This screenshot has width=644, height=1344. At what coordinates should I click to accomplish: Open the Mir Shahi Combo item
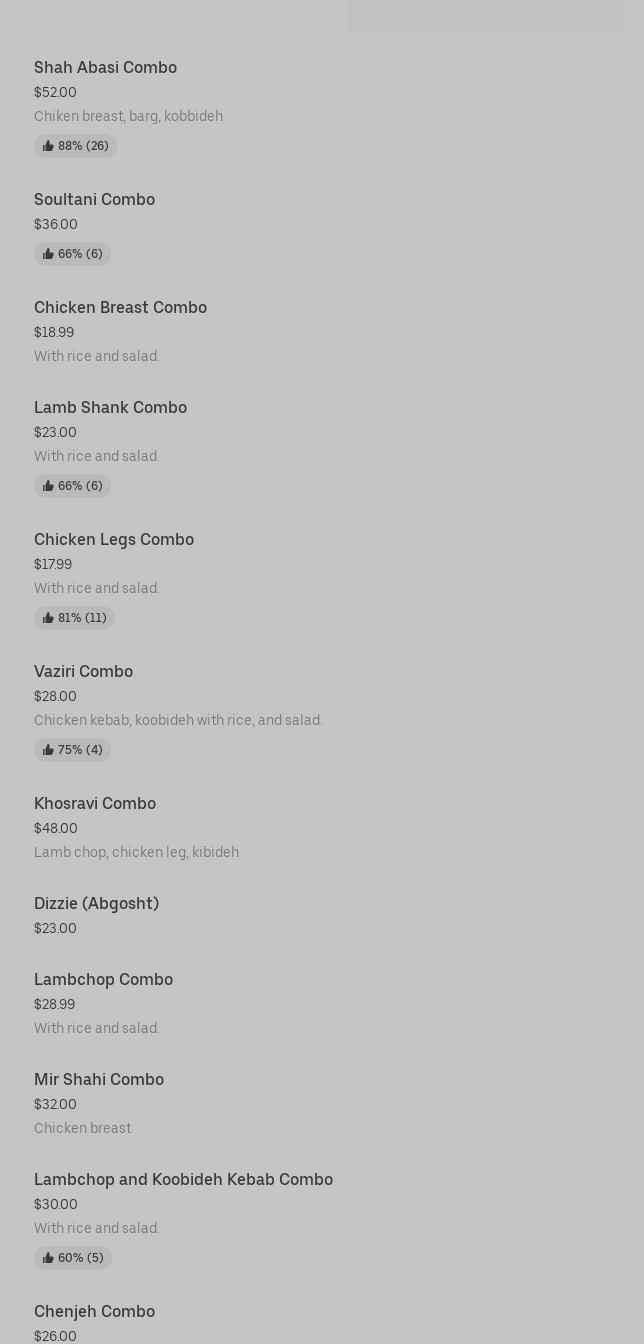99,1079
